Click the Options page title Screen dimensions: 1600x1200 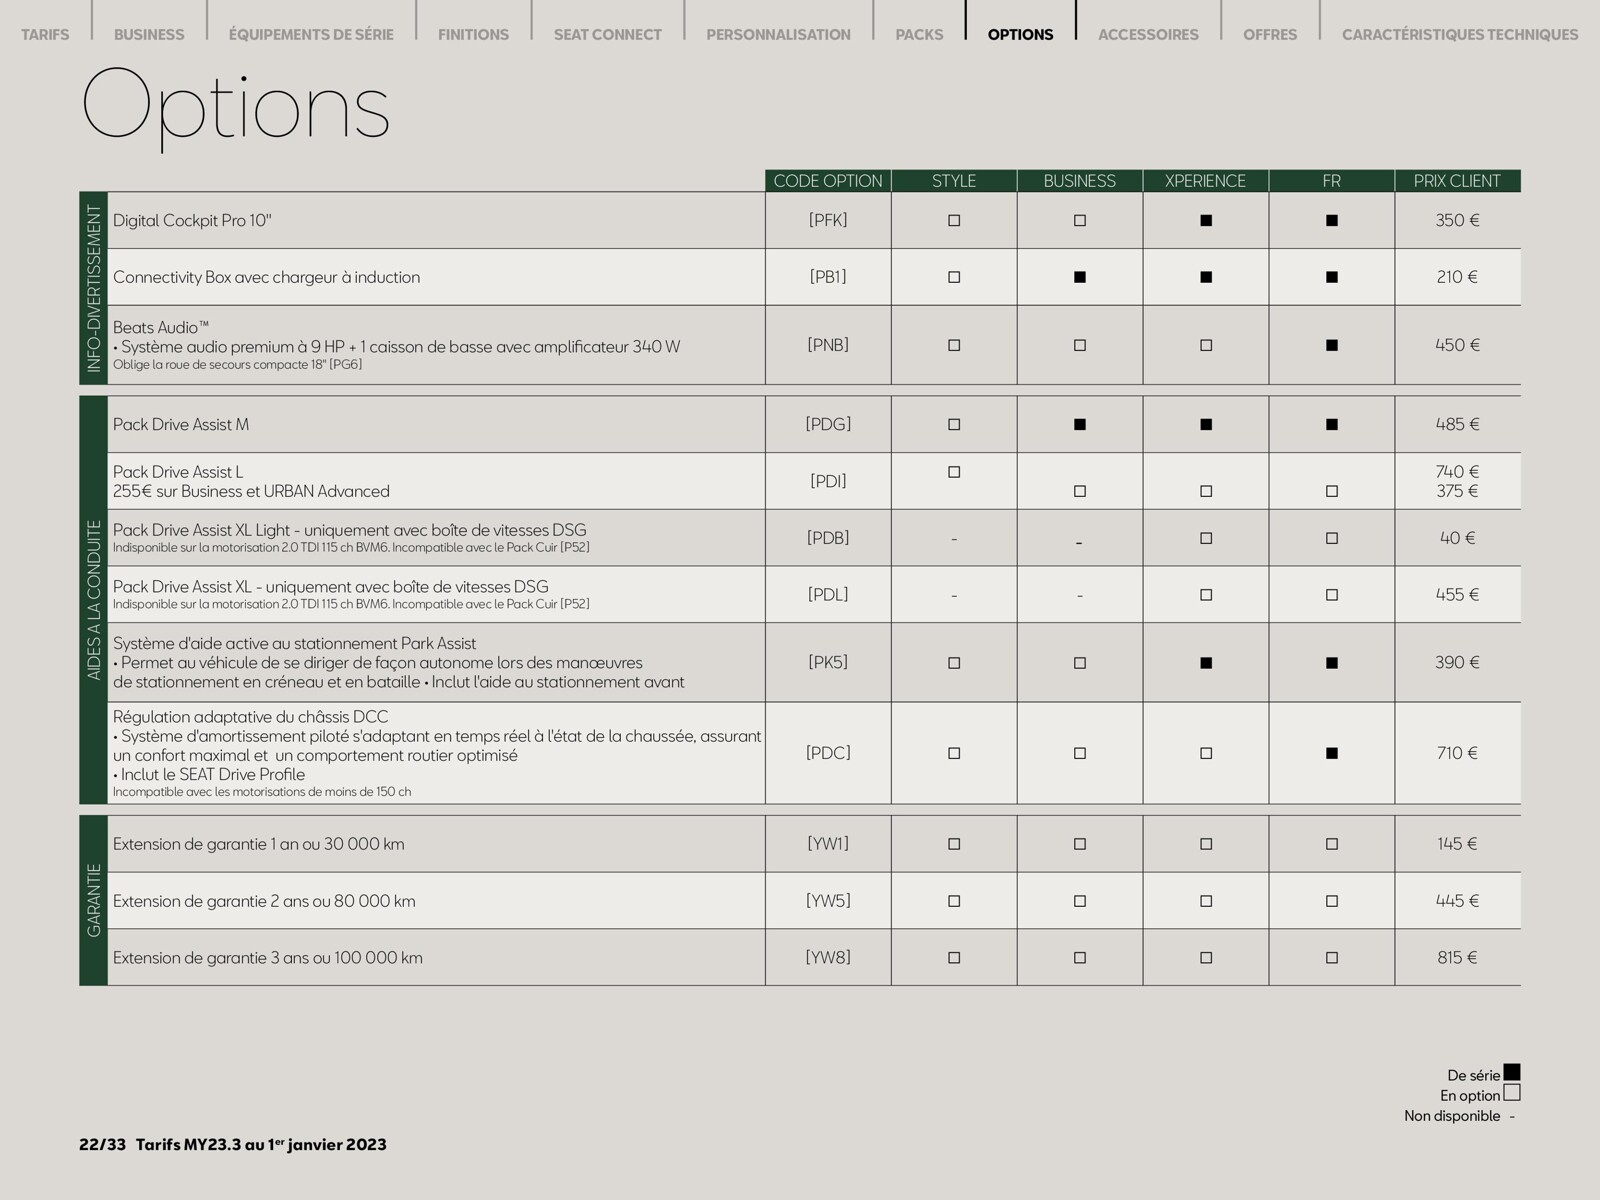click(x=236, y=107)
